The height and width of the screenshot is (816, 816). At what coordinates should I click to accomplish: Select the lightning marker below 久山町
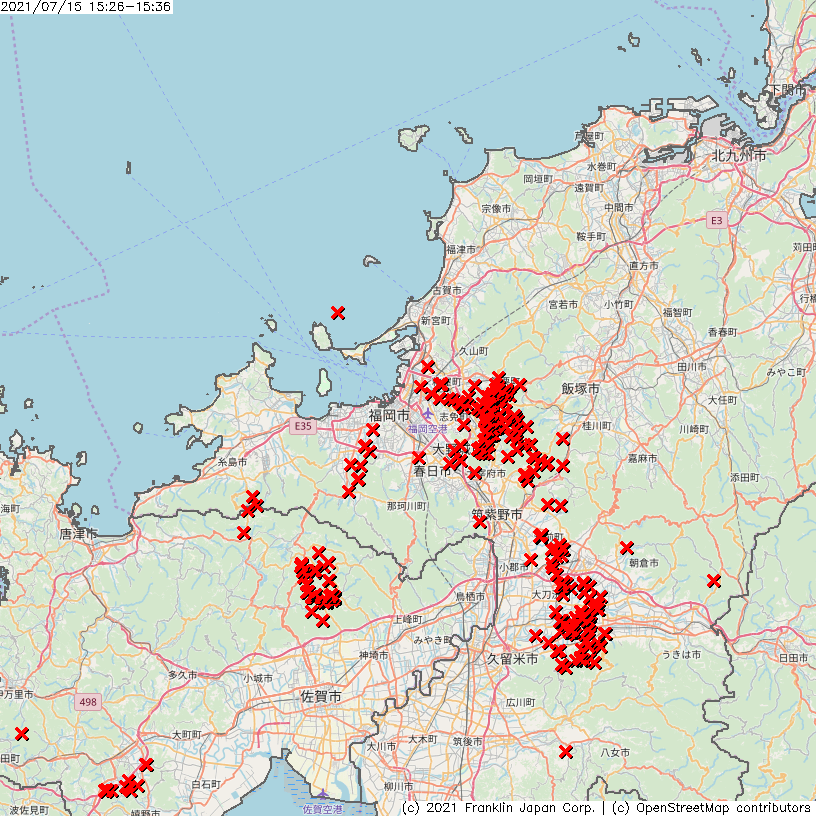pos(427,366)
